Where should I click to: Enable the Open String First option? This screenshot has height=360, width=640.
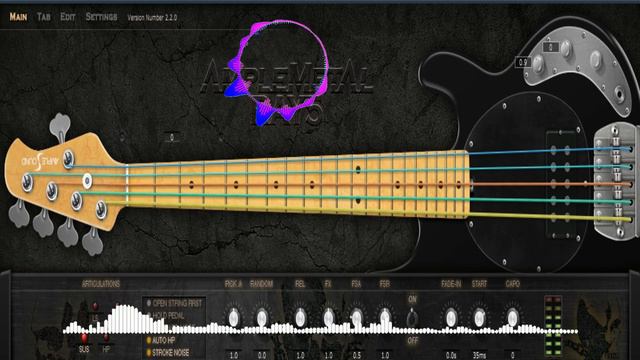[x=174, y=303]
